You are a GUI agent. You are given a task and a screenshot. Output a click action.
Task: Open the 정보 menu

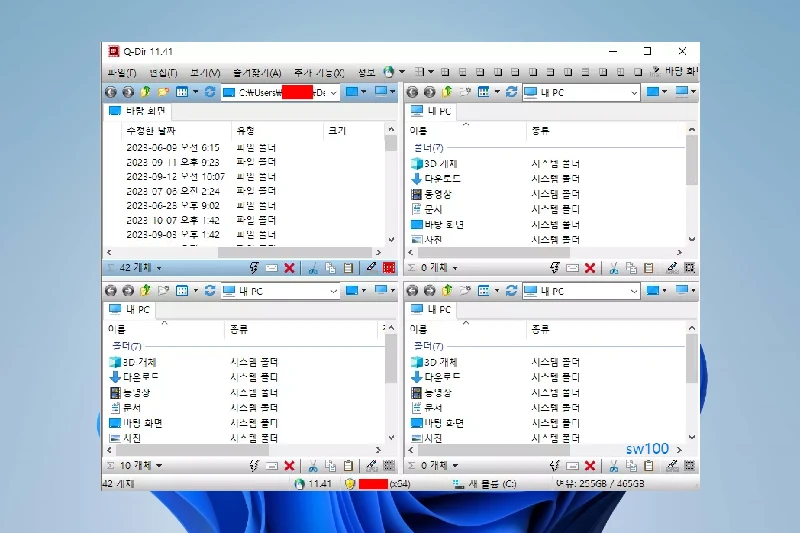click(366, 72)
